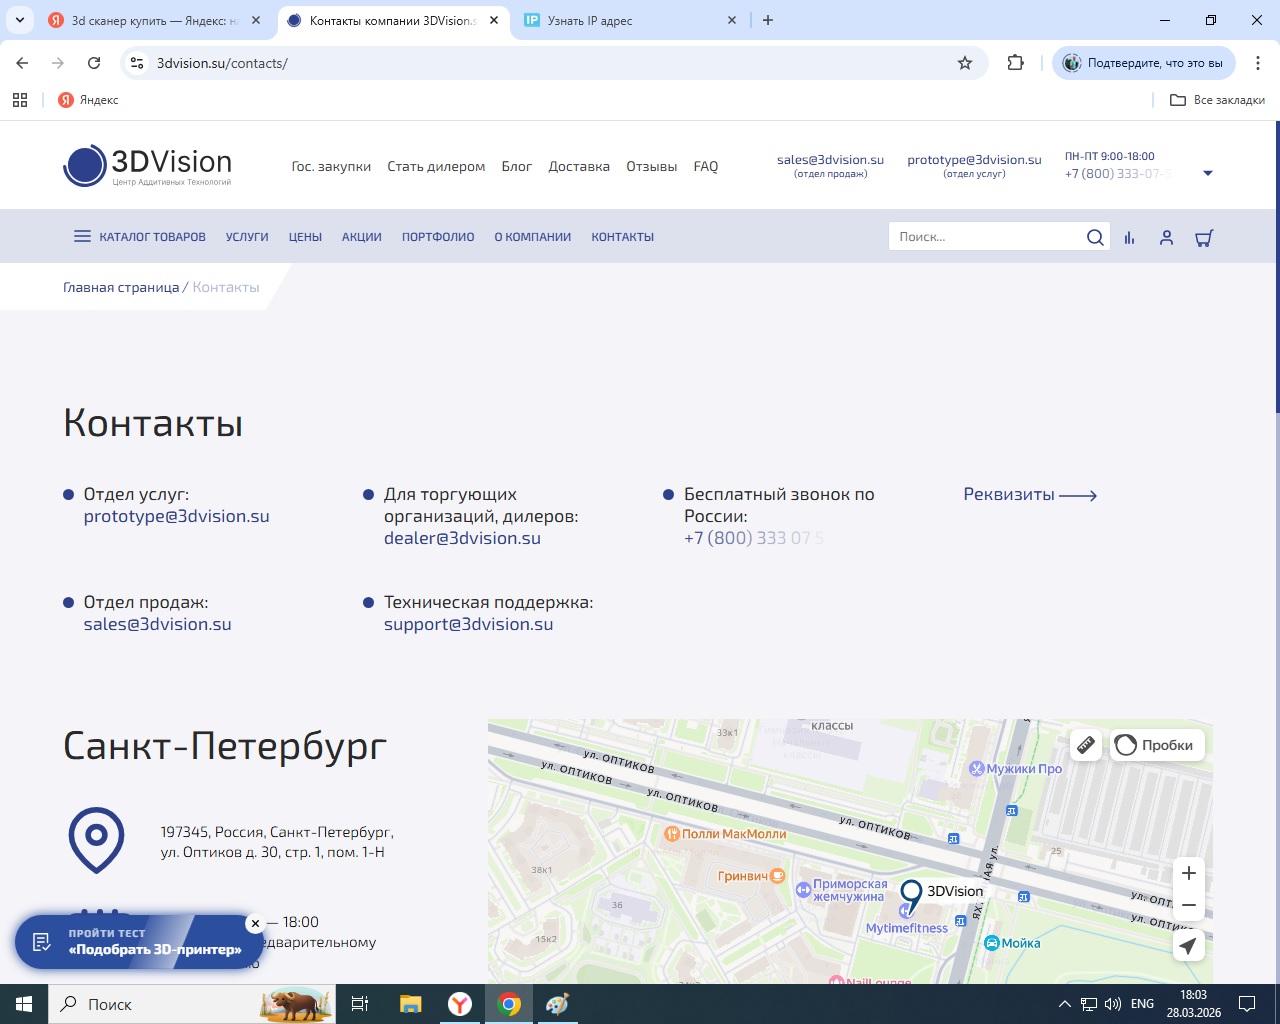Click the map geolocation arrow button
Screen dimensions: 1280x1024
click(1188, 946)
